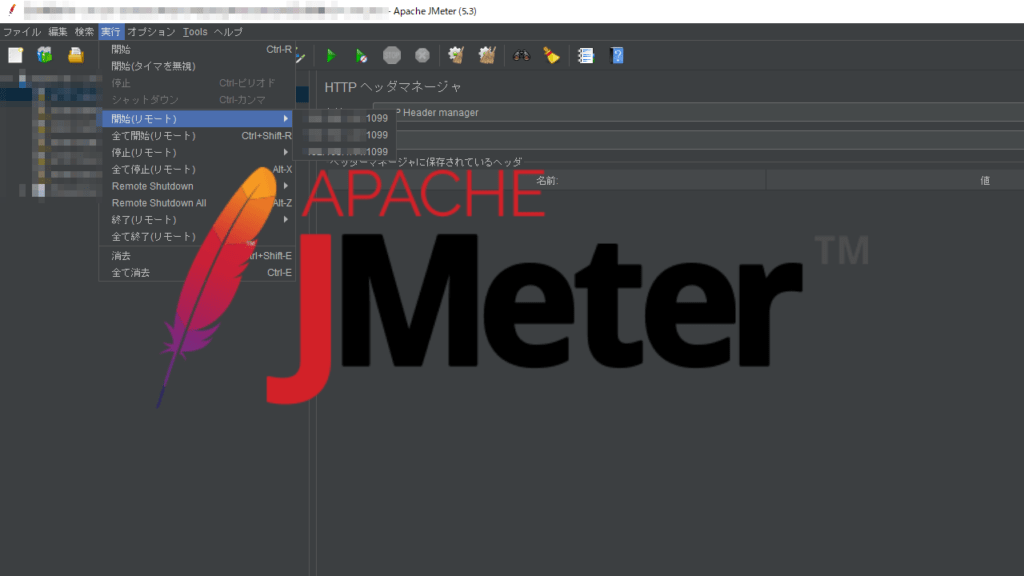This screenshot has height=576, width=1024.
Task: Expand the 停止(リモート) submenu
Action: point(197,152)
